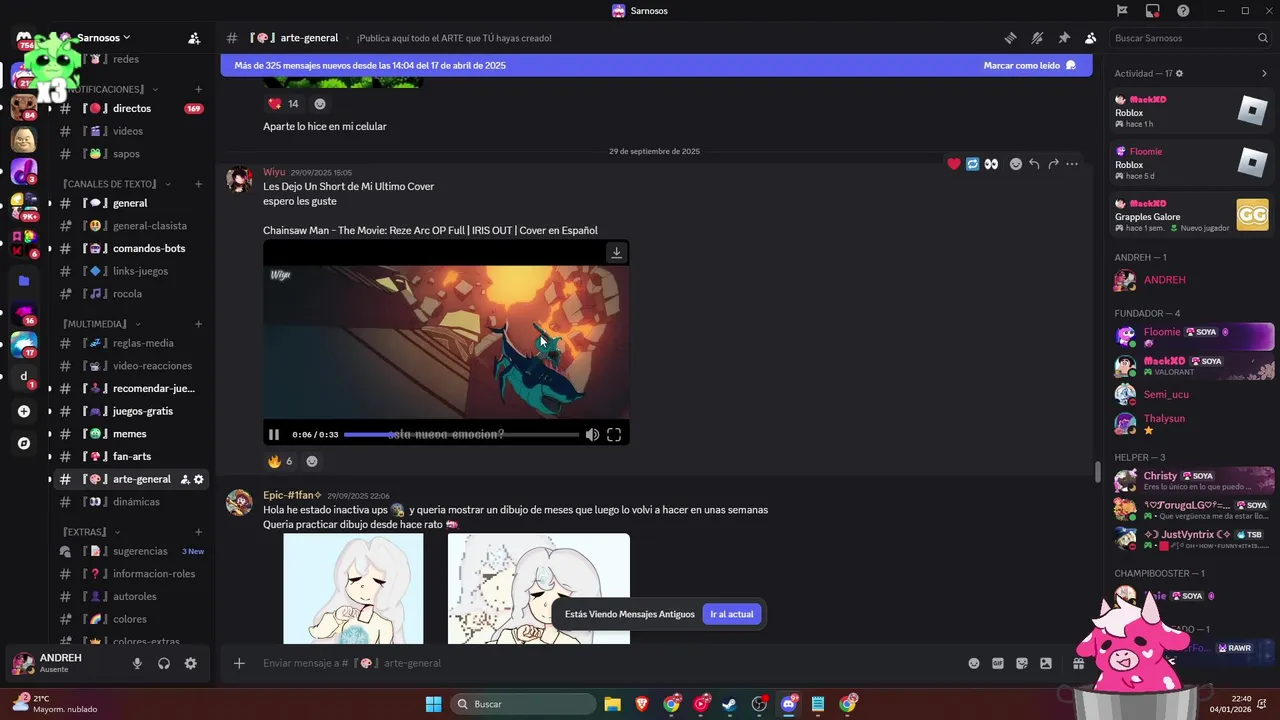1280x720 pixels.
Task: Open member Floomie in FUNDADOR list
Action: tap(1194, 337)
